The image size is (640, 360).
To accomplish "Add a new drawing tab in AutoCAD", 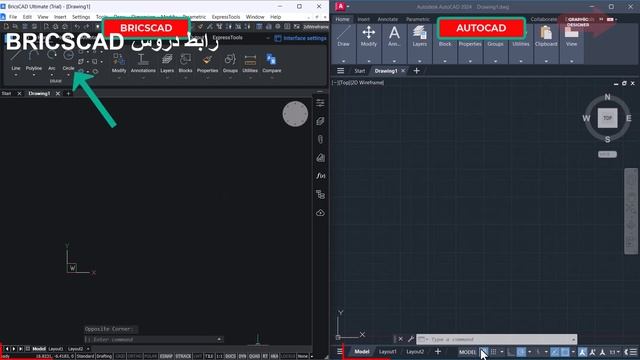I will click(416, 71).
